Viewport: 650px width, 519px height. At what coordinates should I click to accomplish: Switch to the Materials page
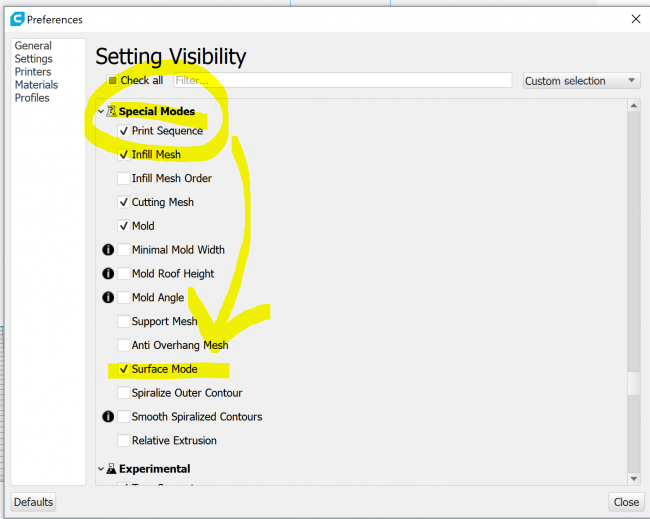(36, 85)
